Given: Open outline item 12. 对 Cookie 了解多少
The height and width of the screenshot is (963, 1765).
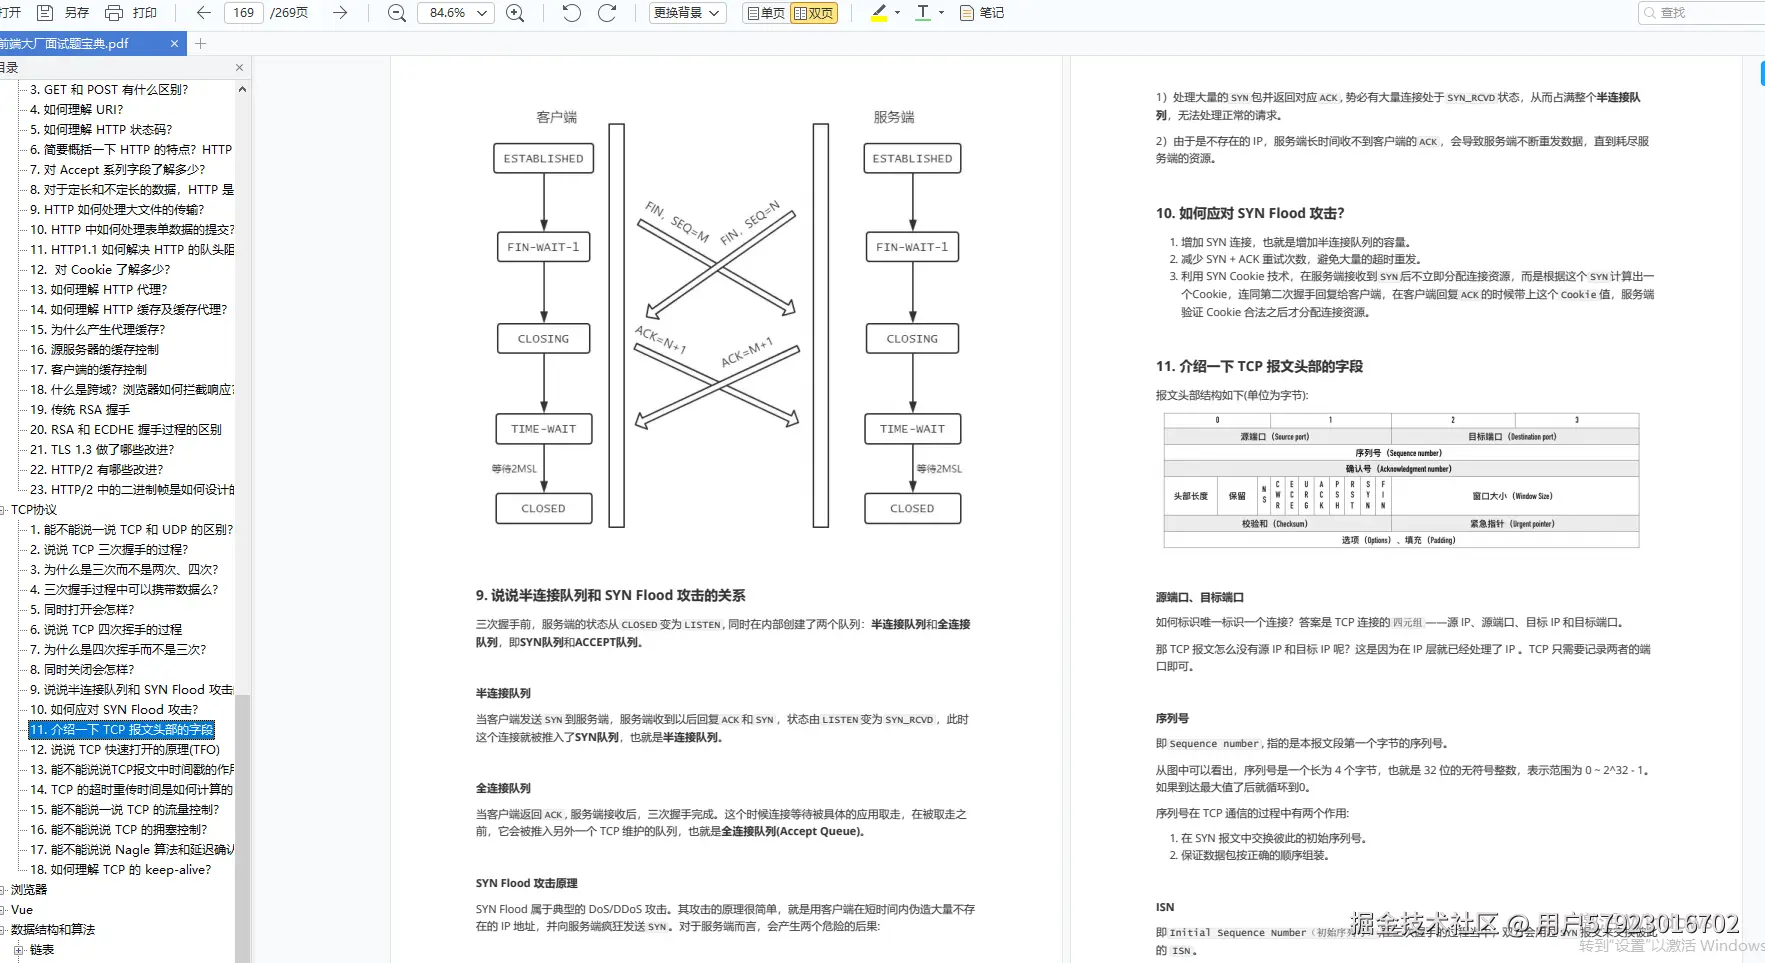Looking at the screenshot, I should pos(100,270).
